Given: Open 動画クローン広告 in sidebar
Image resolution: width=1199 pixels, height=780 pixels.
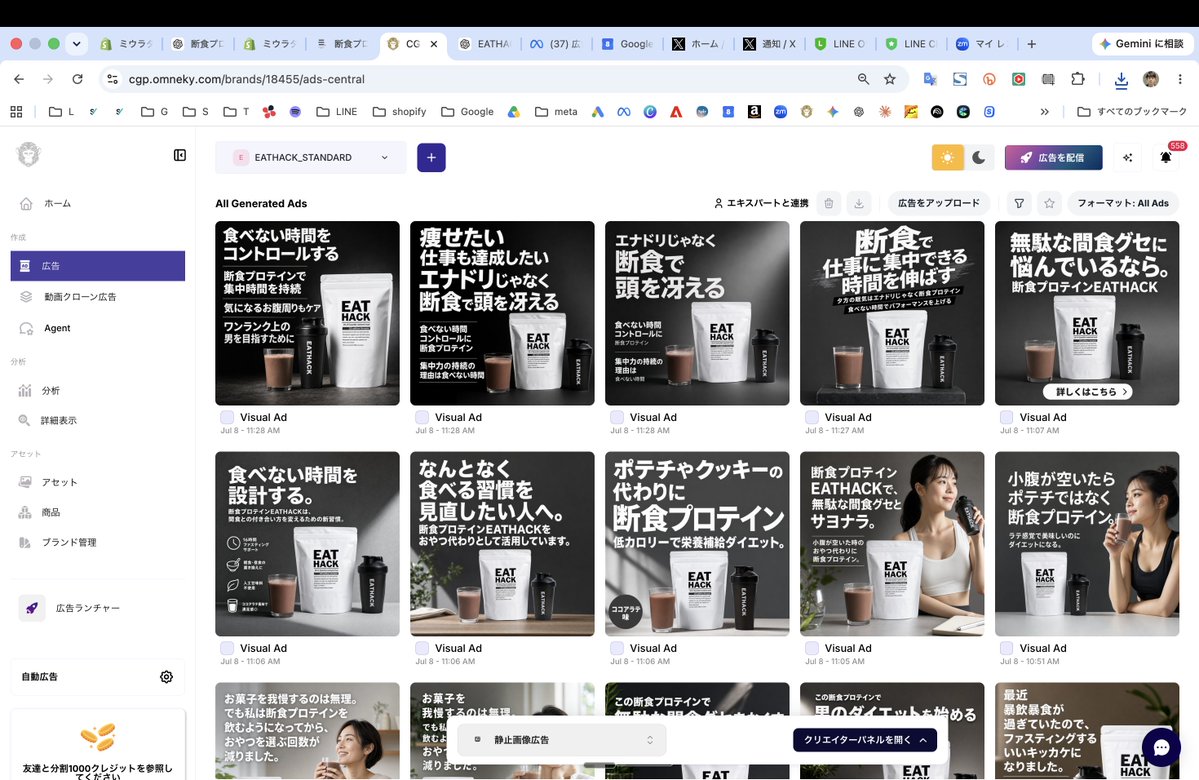Looking at the screenshot, I should click(x=98, y=297).
